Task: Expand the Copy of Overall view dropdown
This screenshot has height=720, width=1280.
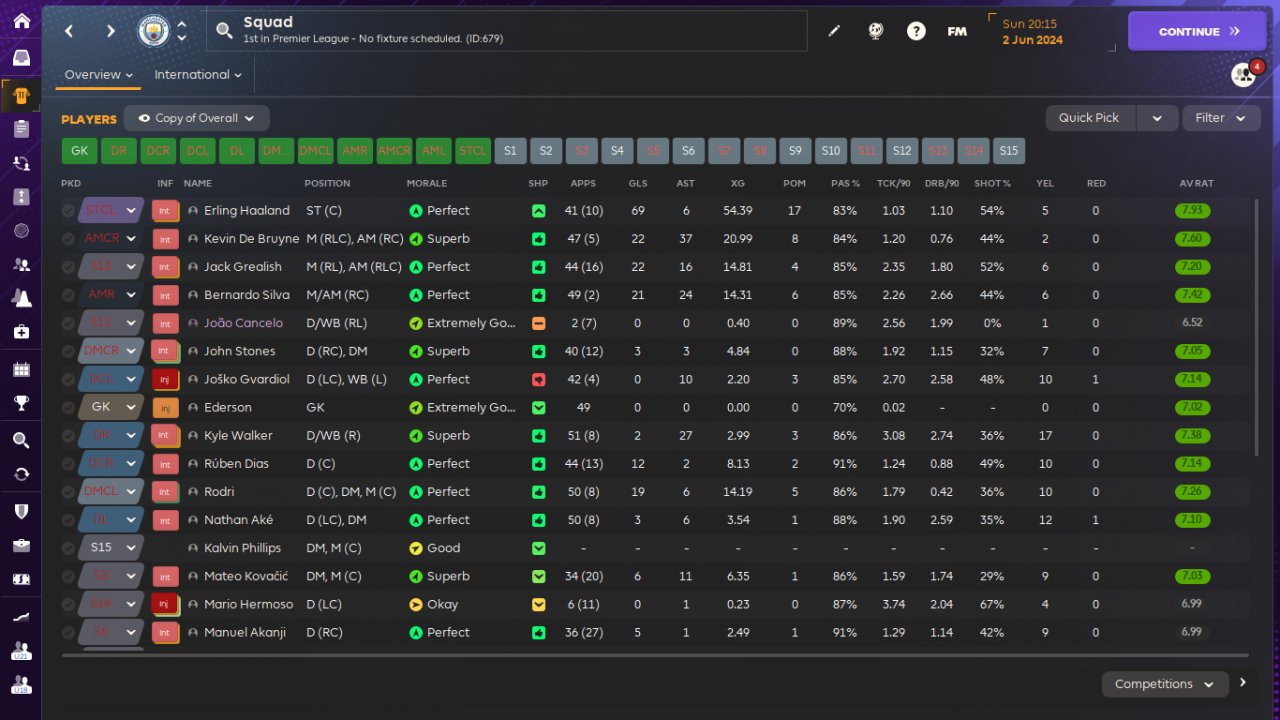Action: pos(197,118)
